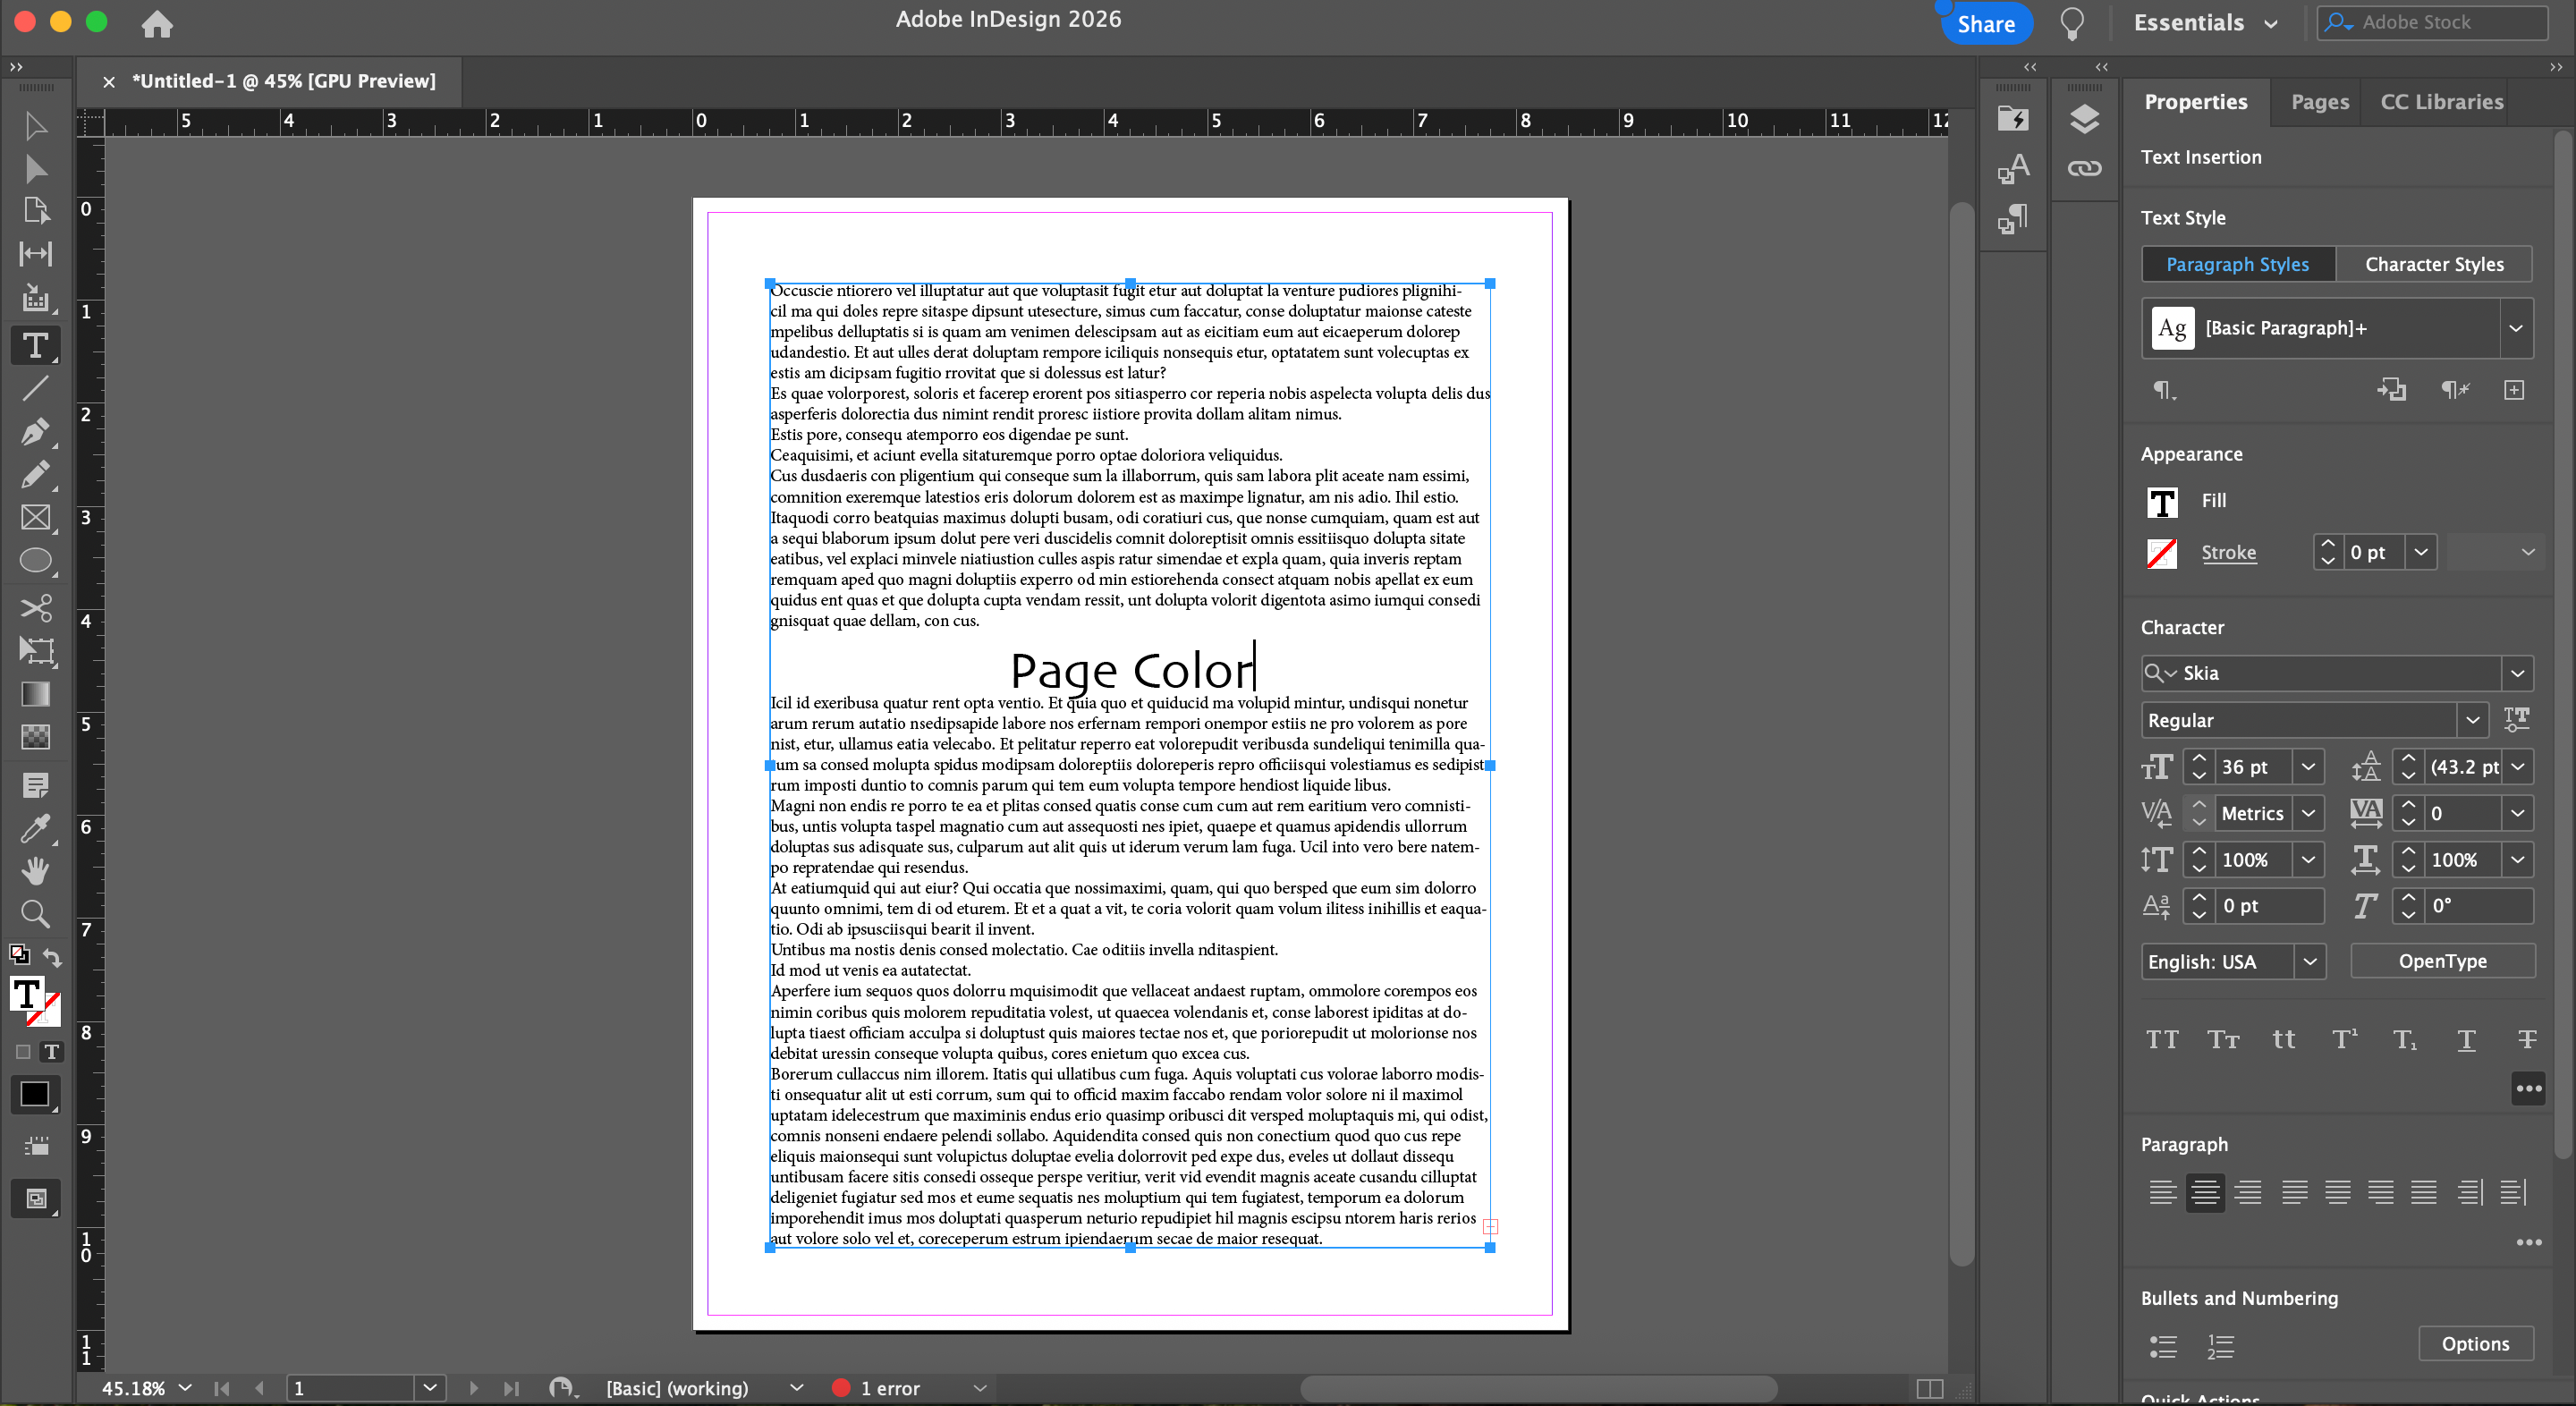Choose the Gradient Swatch tool
Screen dimensions: 2576x1406
35,694
